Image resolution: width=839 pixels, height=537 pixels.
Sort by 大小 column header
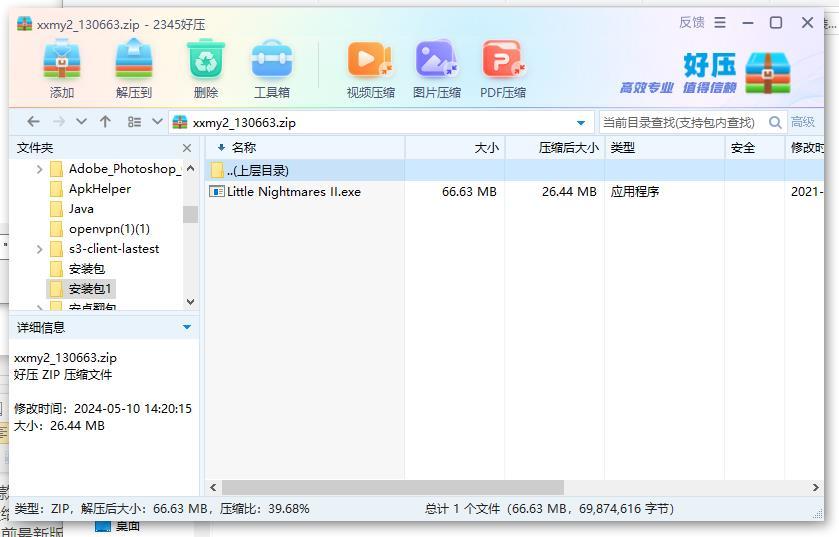(x=455, y=148)
